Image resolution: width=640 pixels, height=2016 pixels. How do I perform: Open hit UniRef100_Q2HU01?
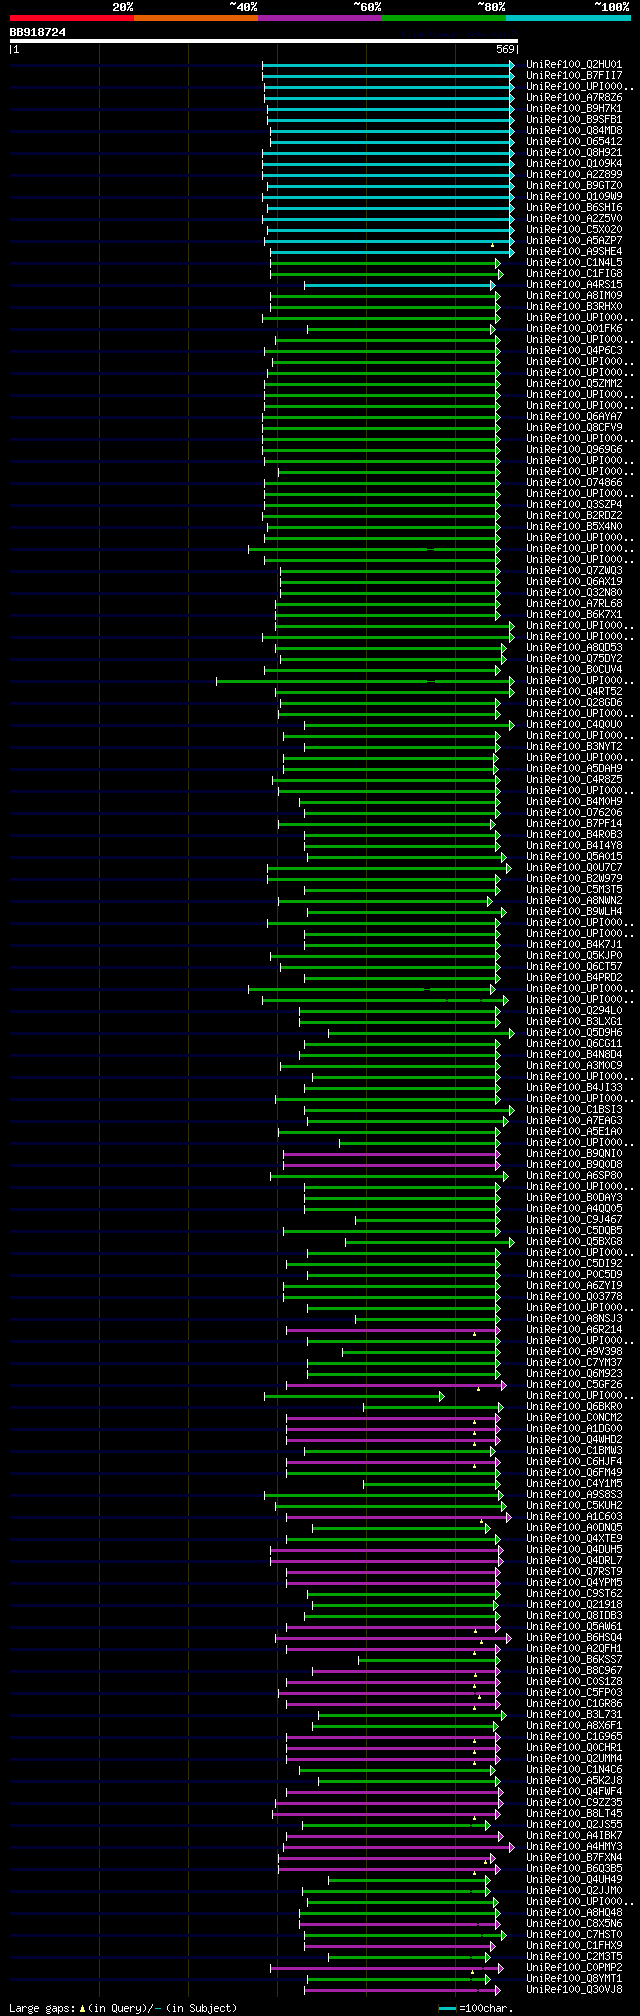(x=574, y=64)
